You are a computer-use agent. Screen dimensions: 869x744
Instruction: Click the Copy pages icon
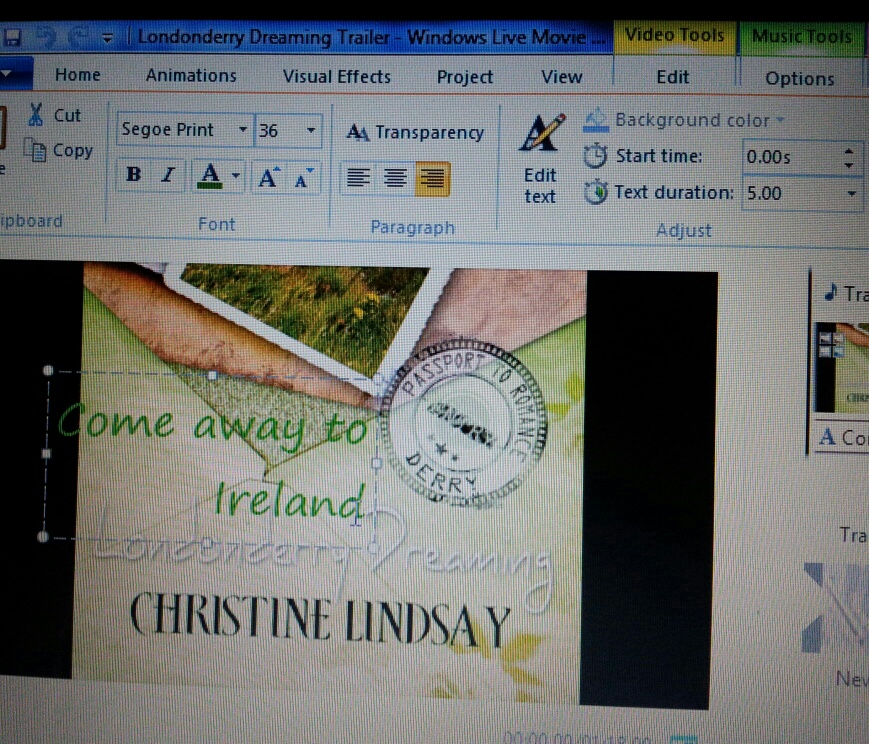34,150
